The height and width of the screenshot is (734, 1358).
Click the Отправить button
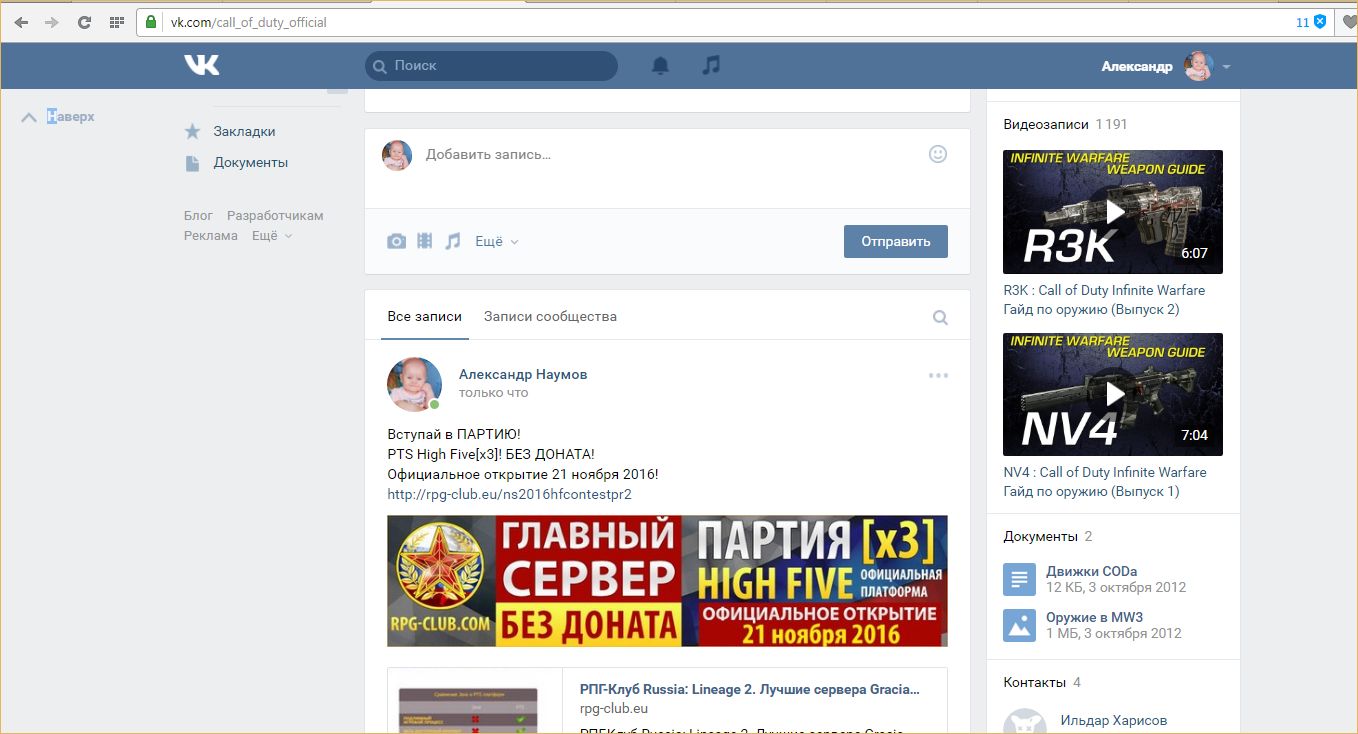pos(896,241)
